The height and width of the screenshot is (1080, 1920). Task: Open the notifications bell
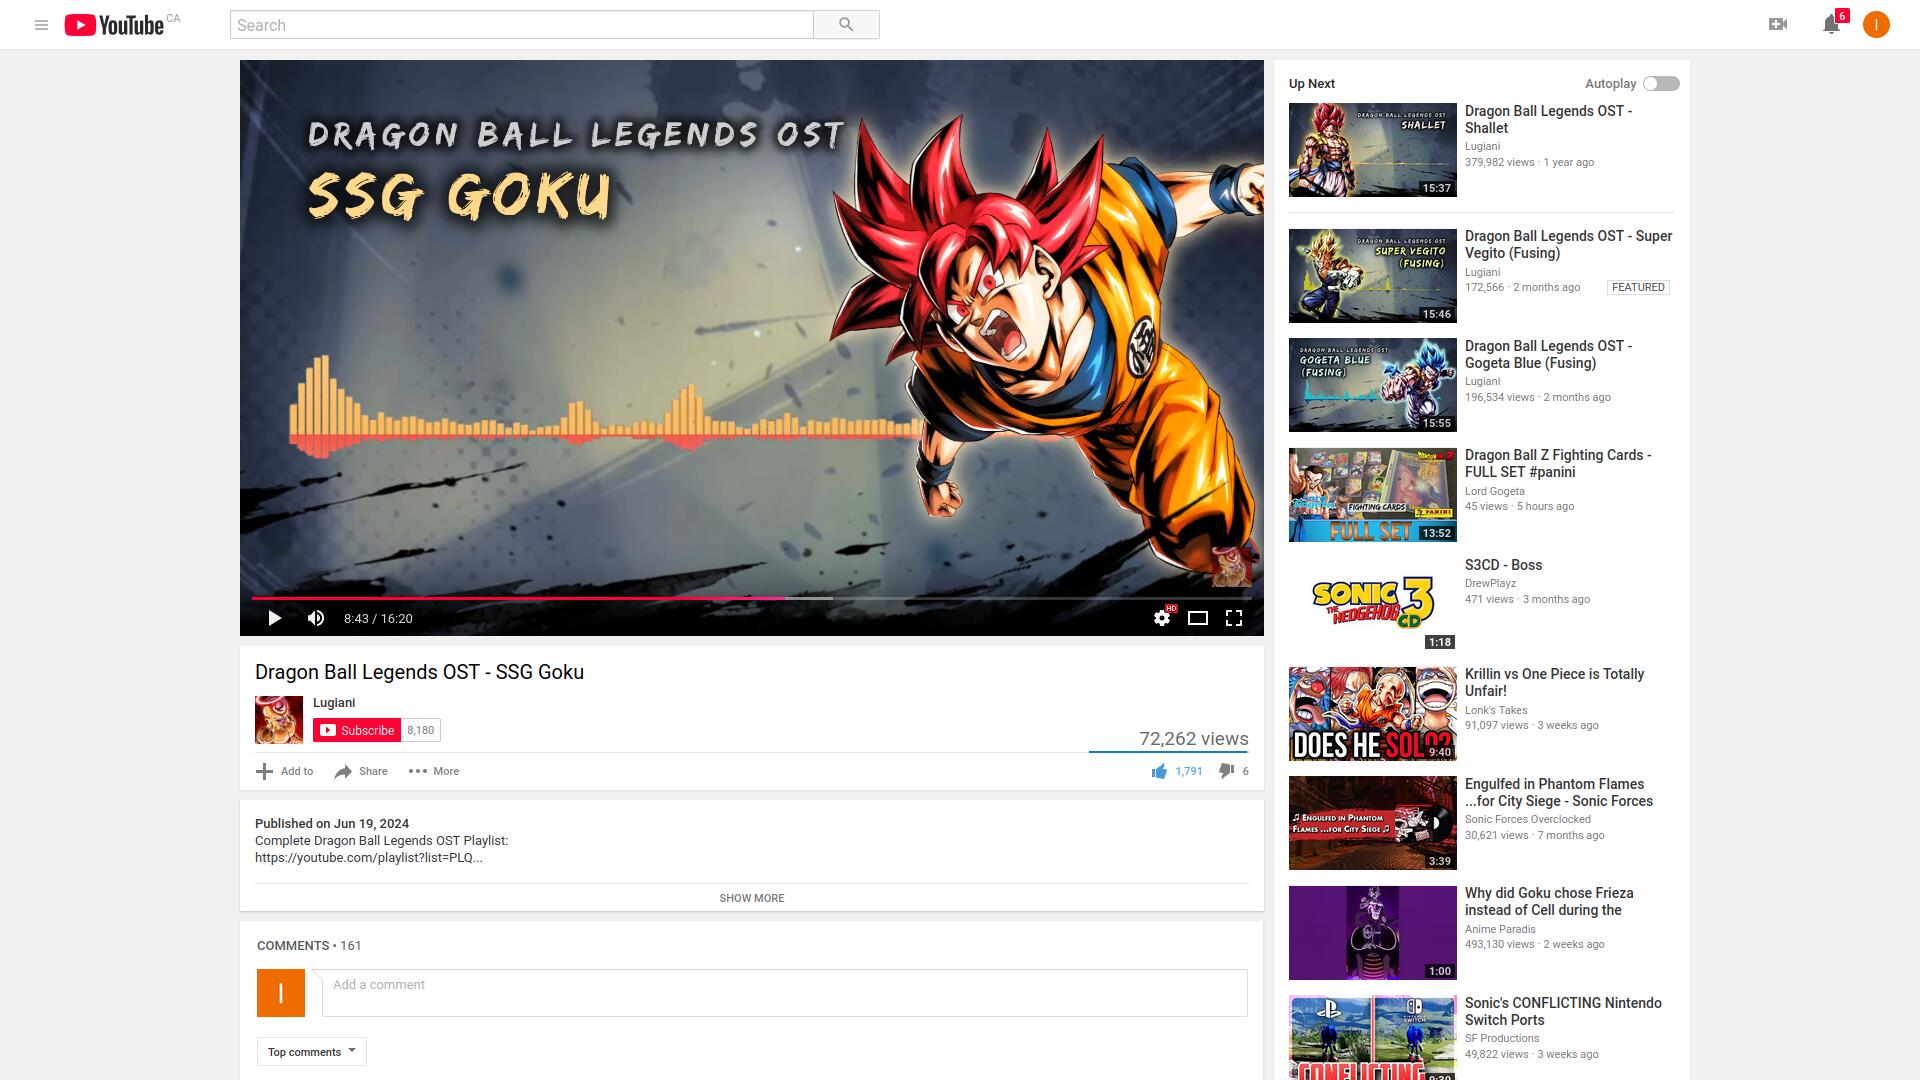click(1831, 24)
